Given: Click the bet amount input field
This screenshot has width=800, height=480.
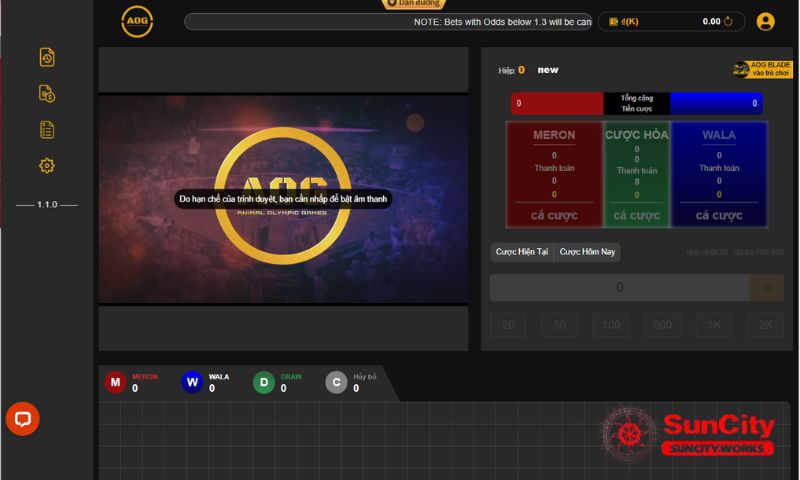Looking at the screenshot, I should [619, 287].
